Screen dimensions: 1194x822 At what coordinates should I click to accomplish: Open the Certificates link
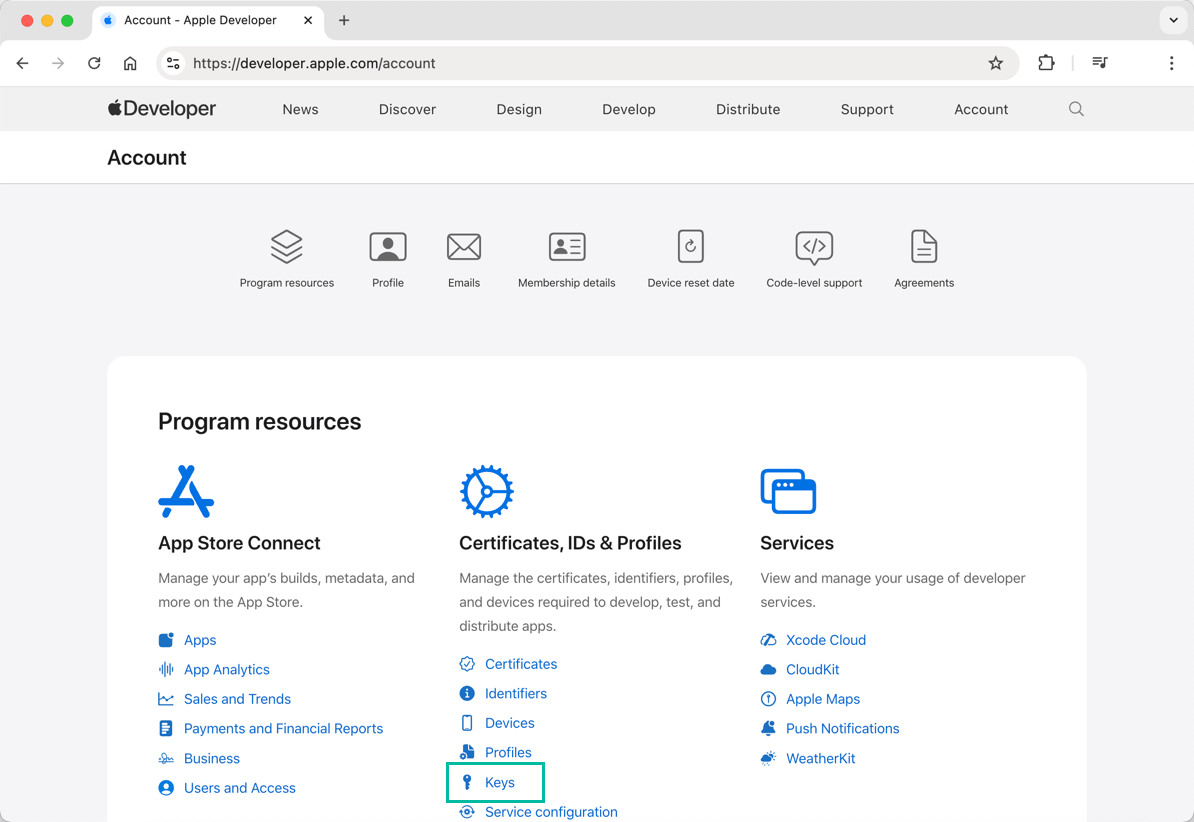coord(520,664)
